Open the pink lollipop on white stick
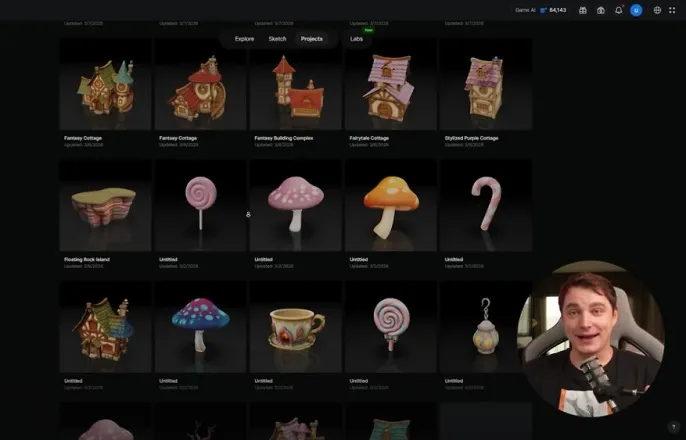Viewport: 686px width, 440px height. 200,206
